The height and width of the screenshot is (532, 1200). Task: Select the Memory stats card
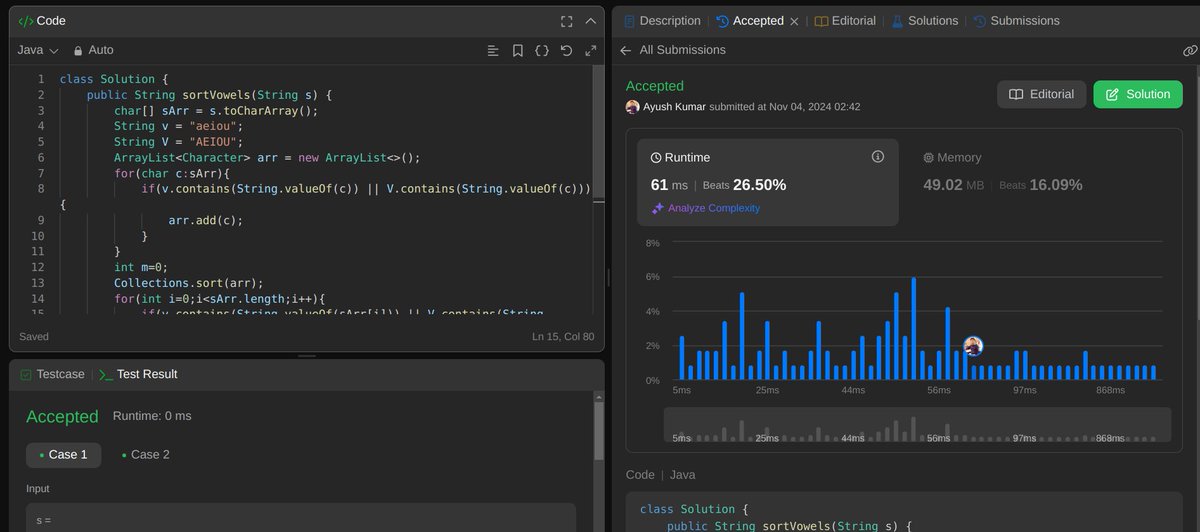pos(1040,182)
